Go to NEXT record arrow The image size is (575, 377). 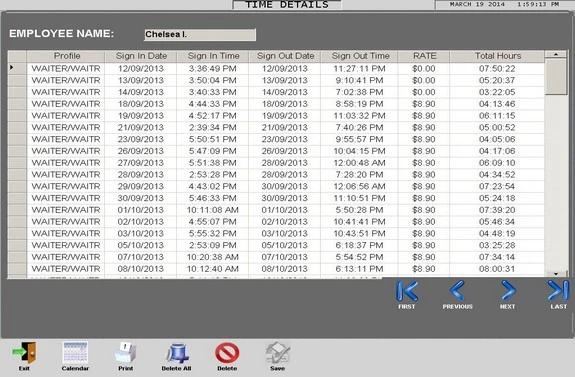click(x=508, y=291)
